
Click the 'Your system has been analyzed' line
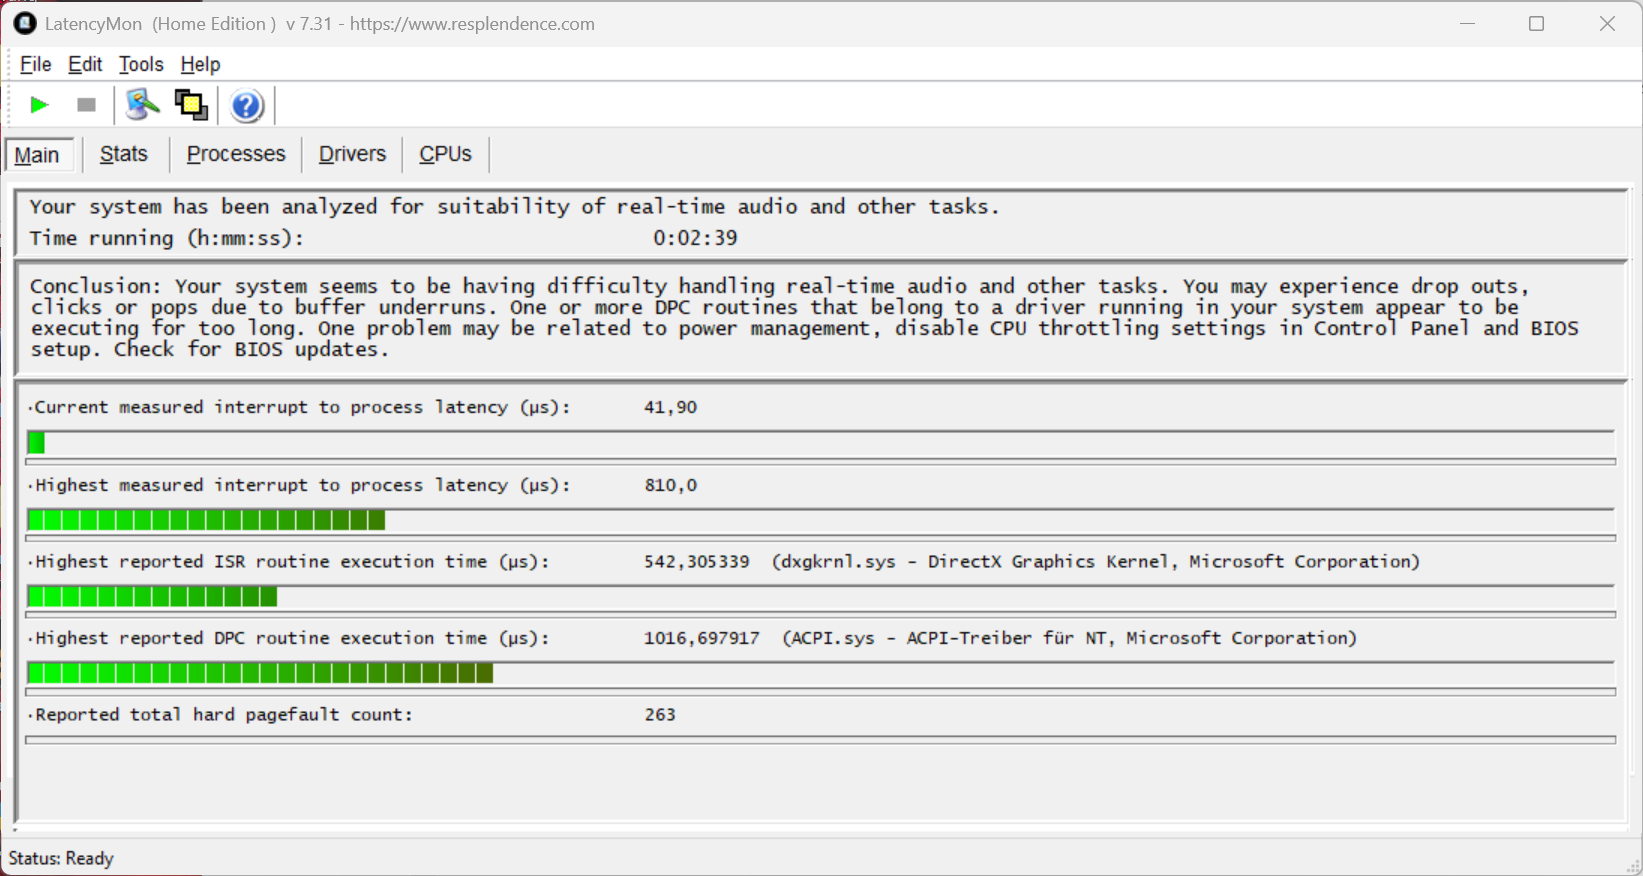tap(514, 207)
